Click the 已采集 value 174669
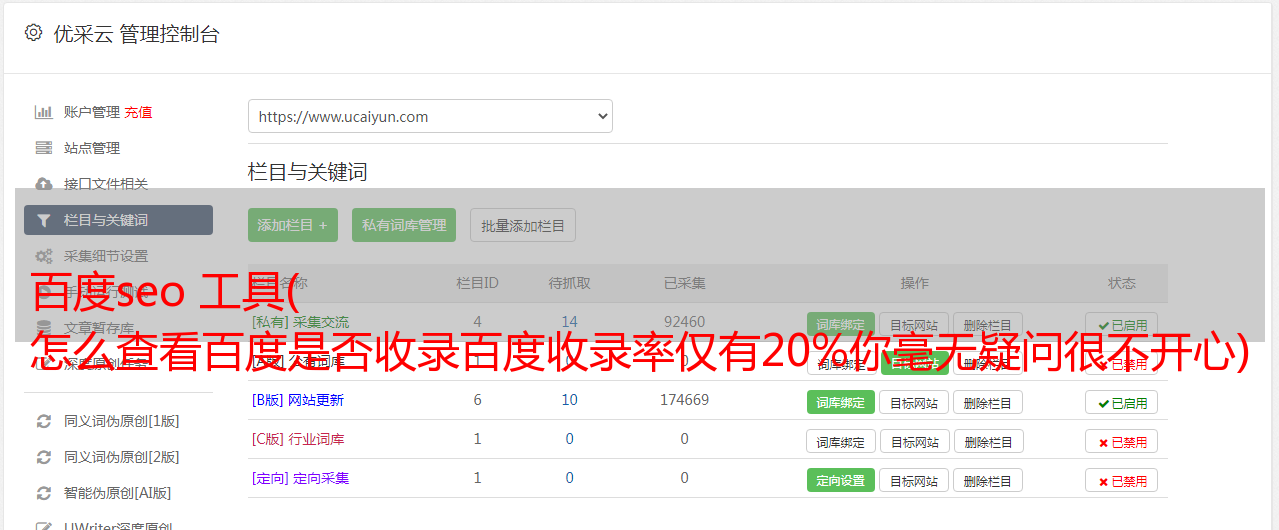This screenshot has height=530, width=1279. pos(684,400)
